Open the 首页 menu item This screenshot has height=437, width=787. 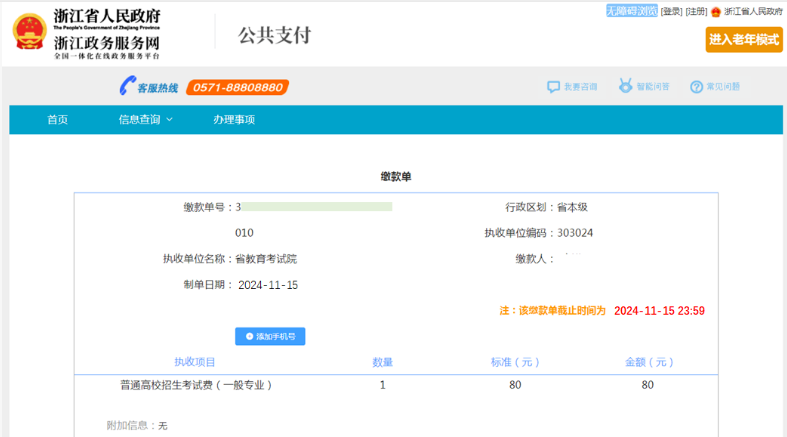click(x=58, y=120)
